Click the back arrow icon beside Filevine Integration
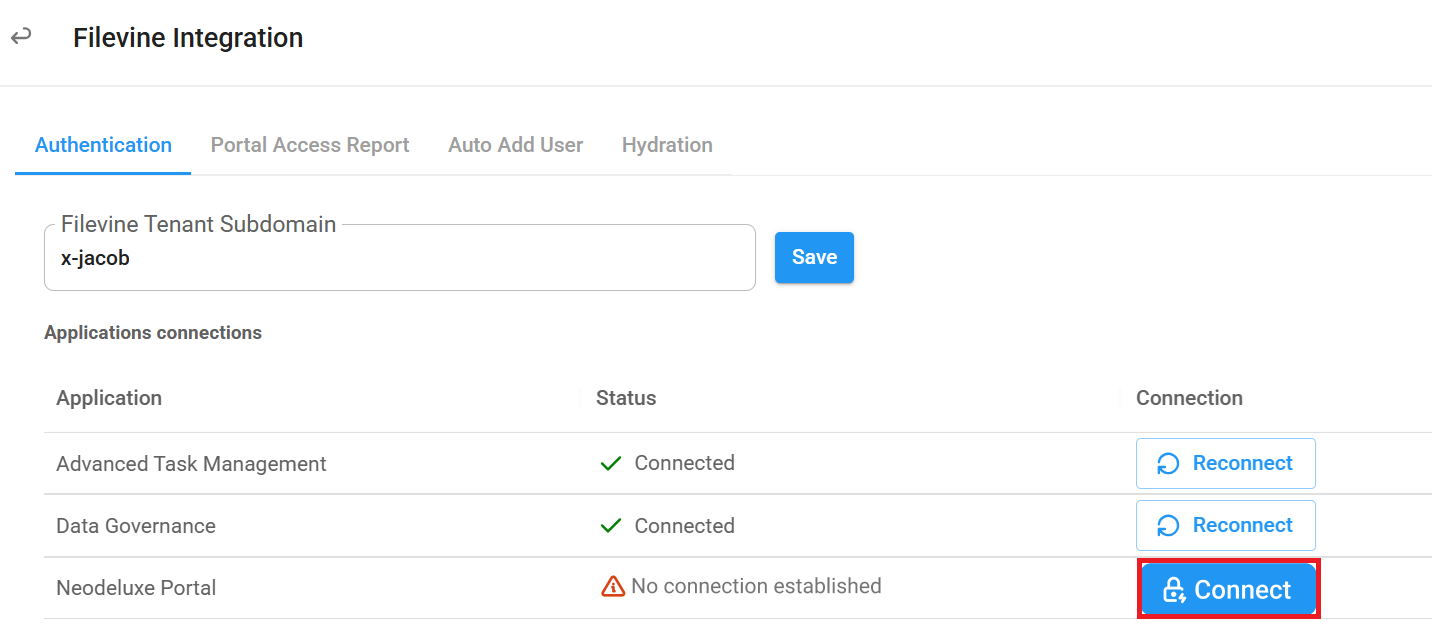 click(20, 37)
